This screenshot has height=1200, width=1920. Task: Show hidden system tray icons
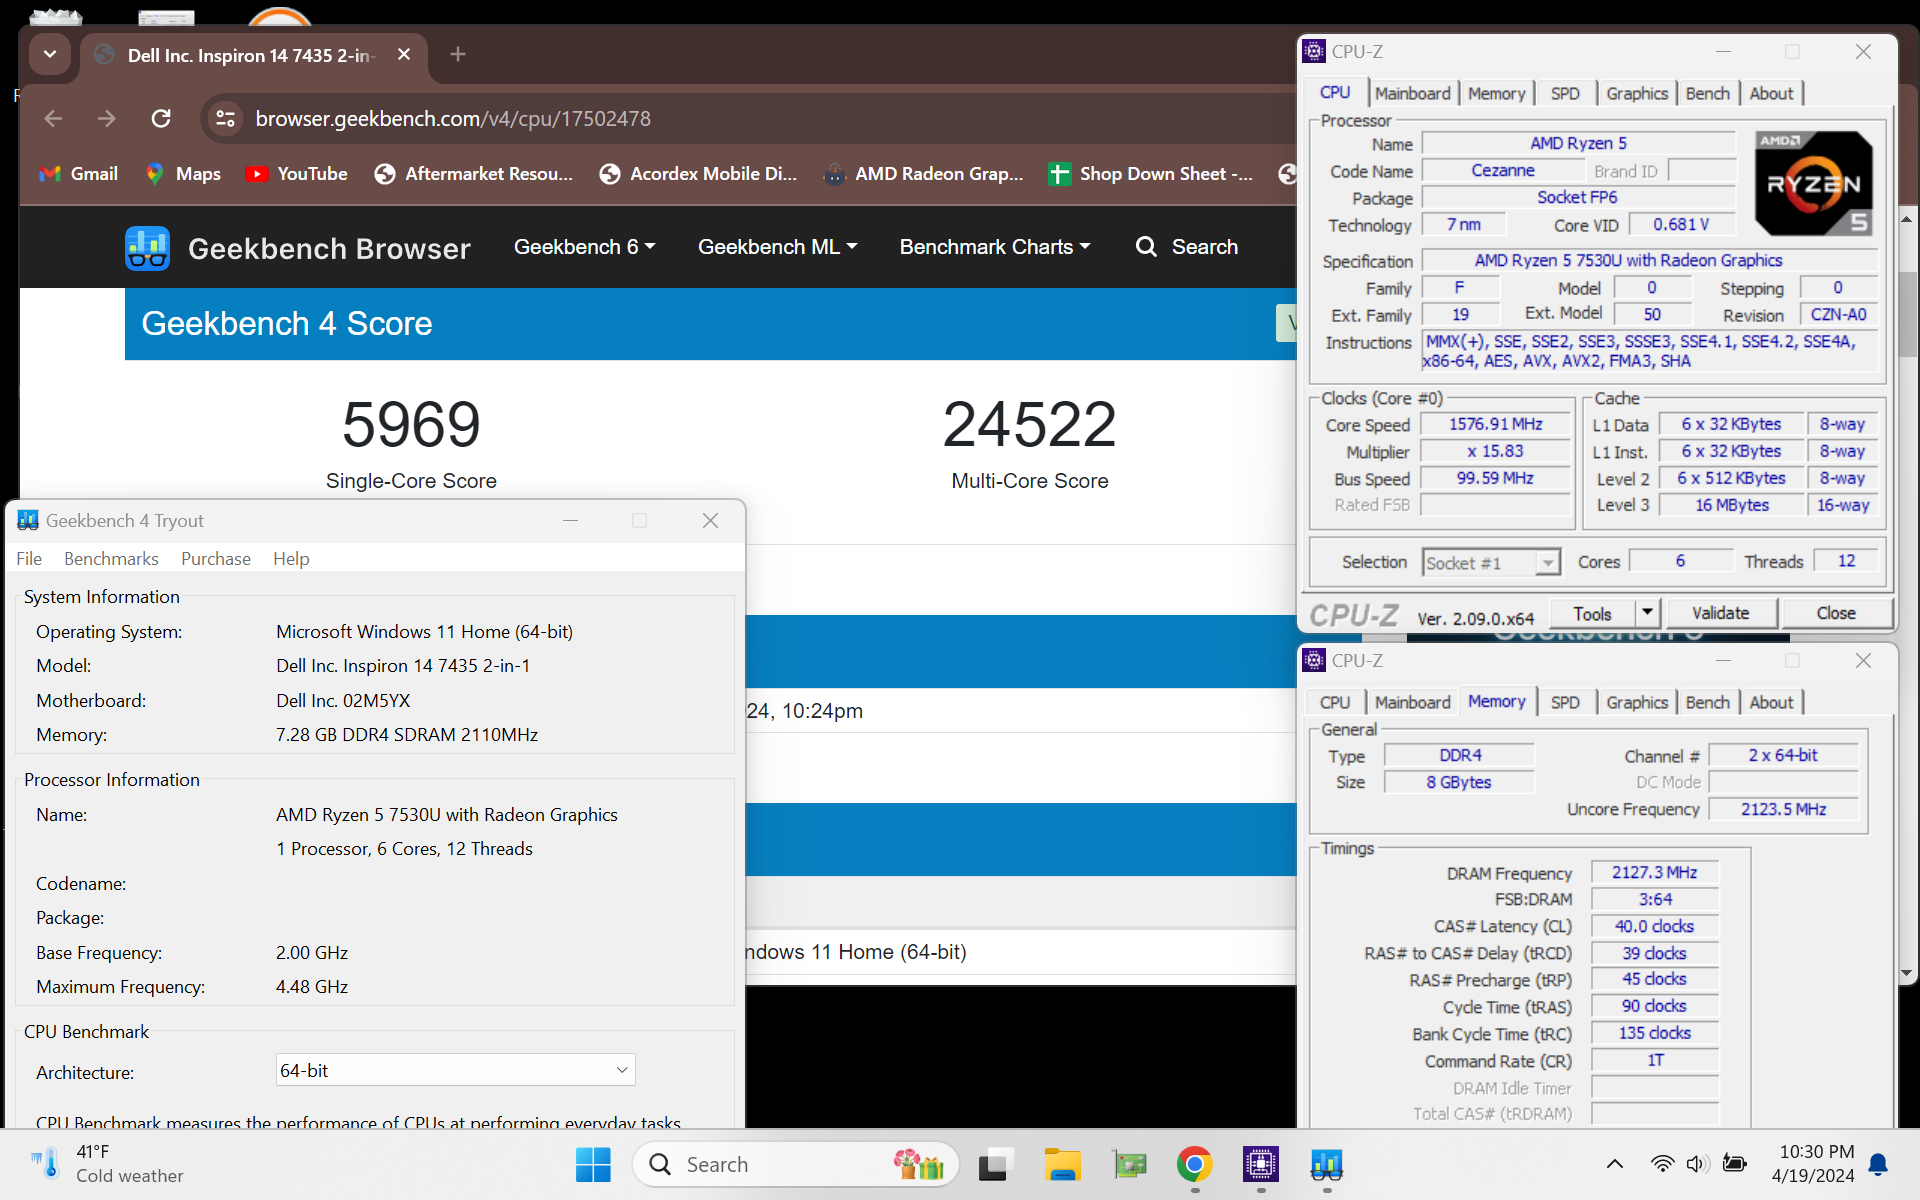(1614, 1164)
